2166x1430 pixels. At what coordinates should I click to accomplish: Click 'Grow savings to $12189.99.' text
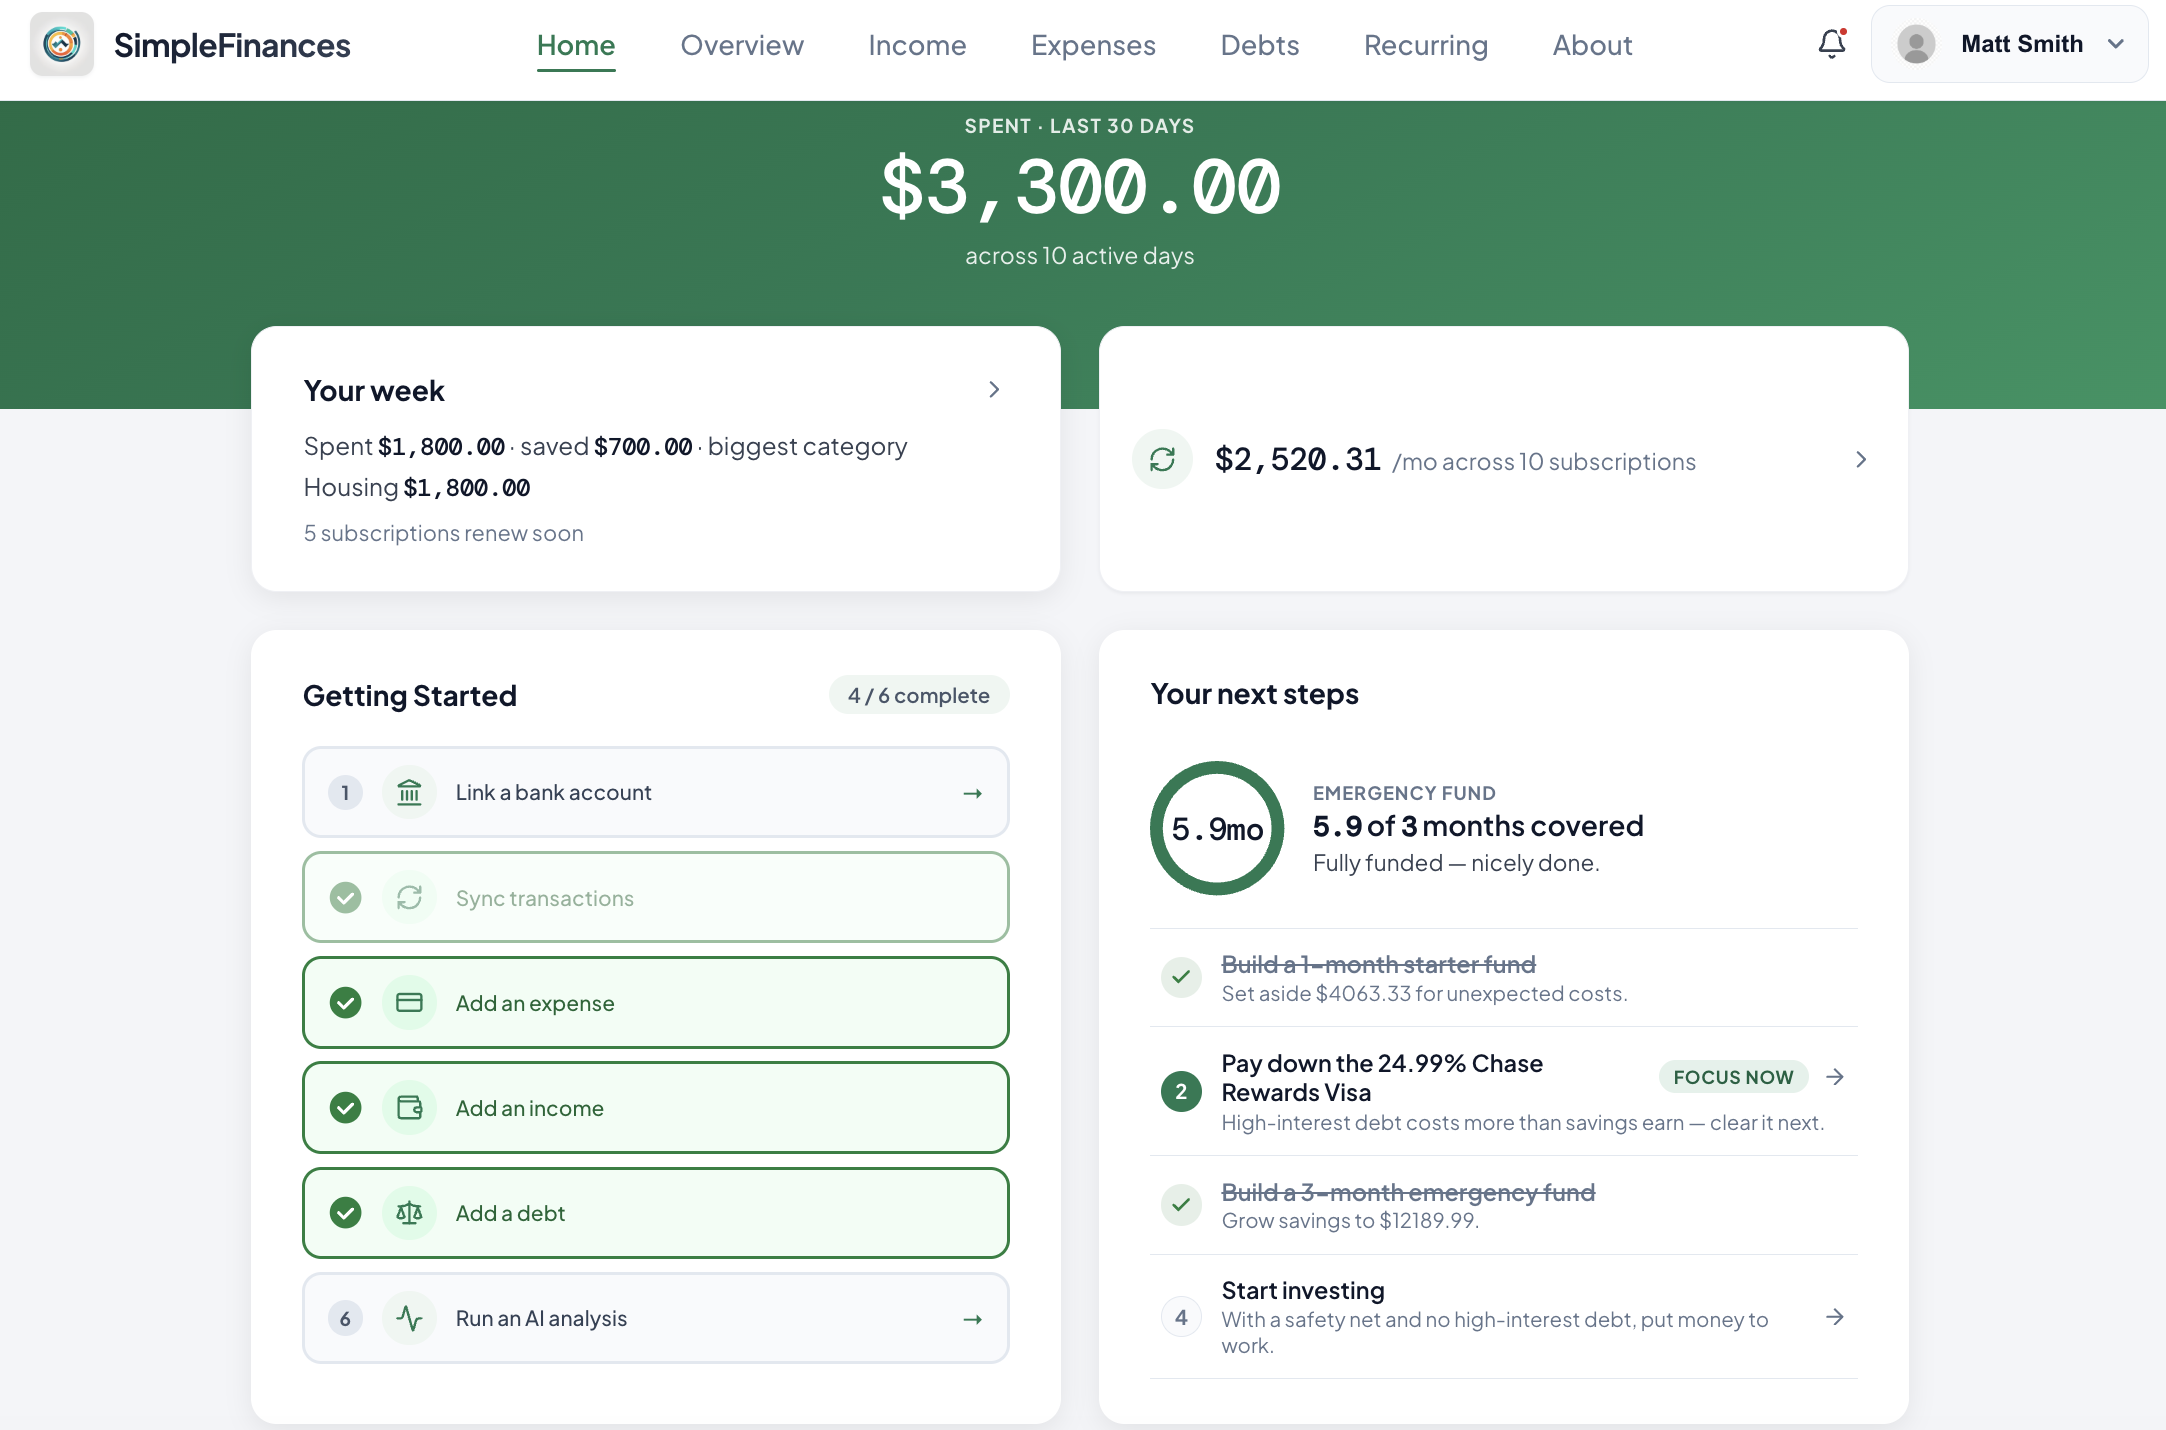[x=1350, y=1221]
